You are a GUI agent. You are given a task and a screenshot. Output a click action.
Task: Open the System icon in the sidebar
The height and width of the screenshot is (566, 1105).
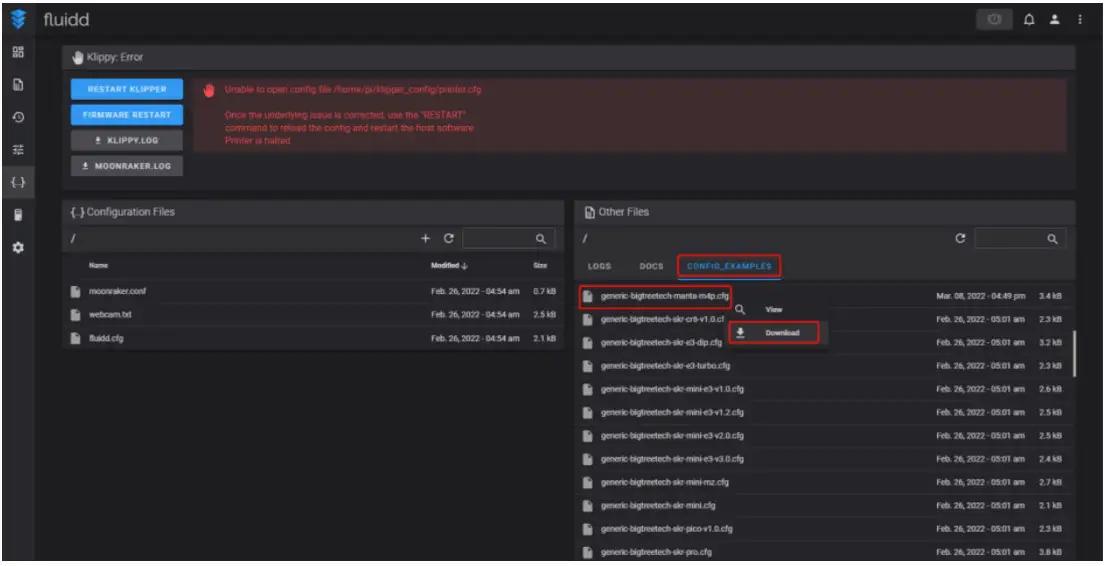(18, 215)
